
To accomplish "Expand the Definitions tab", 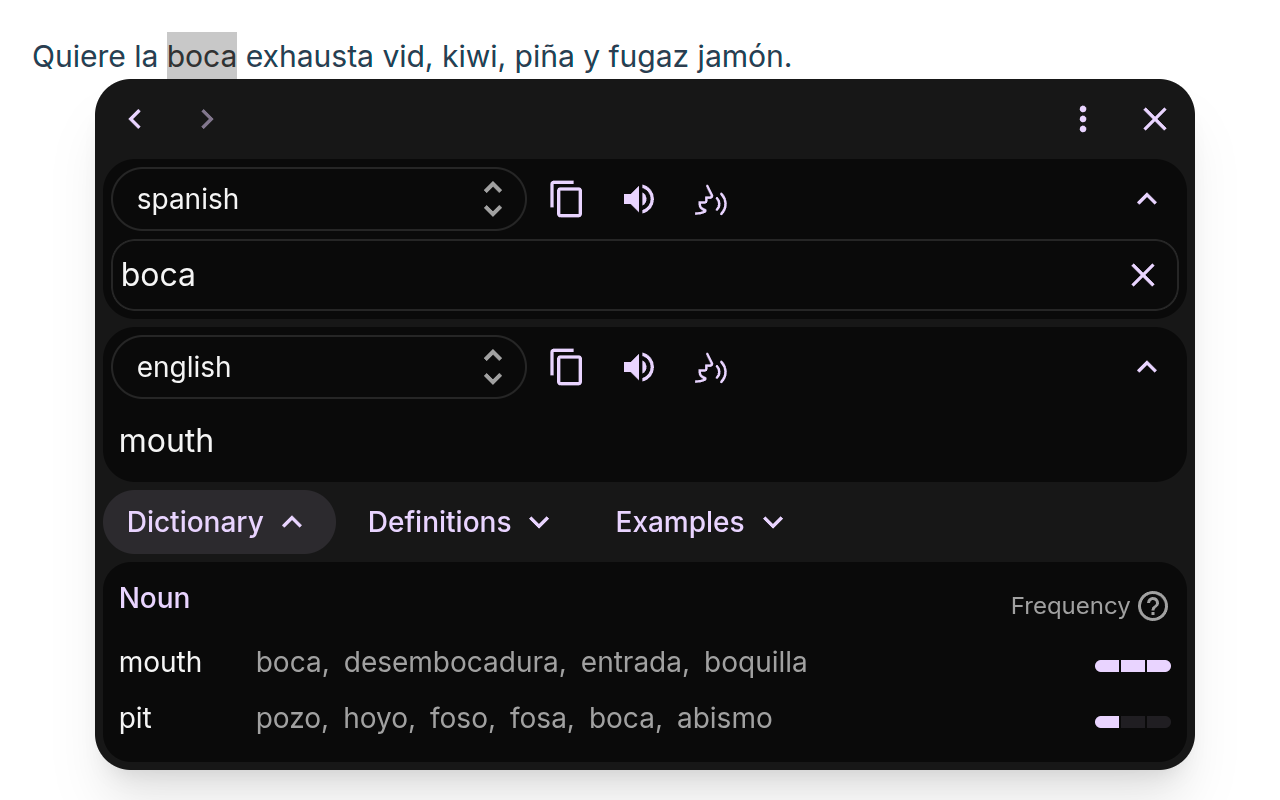I will click(459, 522).
